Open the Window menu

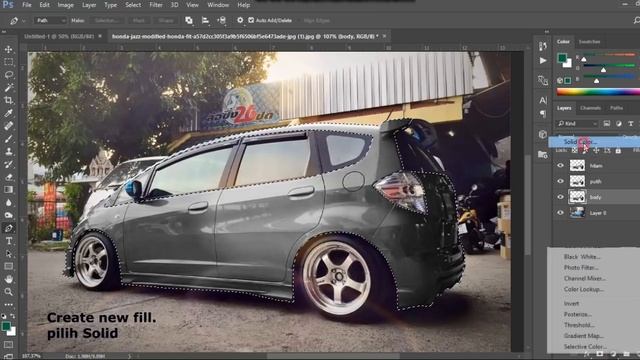218,5
